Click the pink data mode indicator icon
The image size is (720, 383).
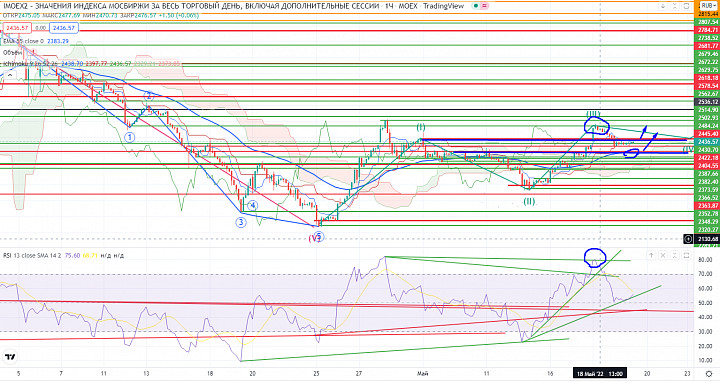pos(485,6)
